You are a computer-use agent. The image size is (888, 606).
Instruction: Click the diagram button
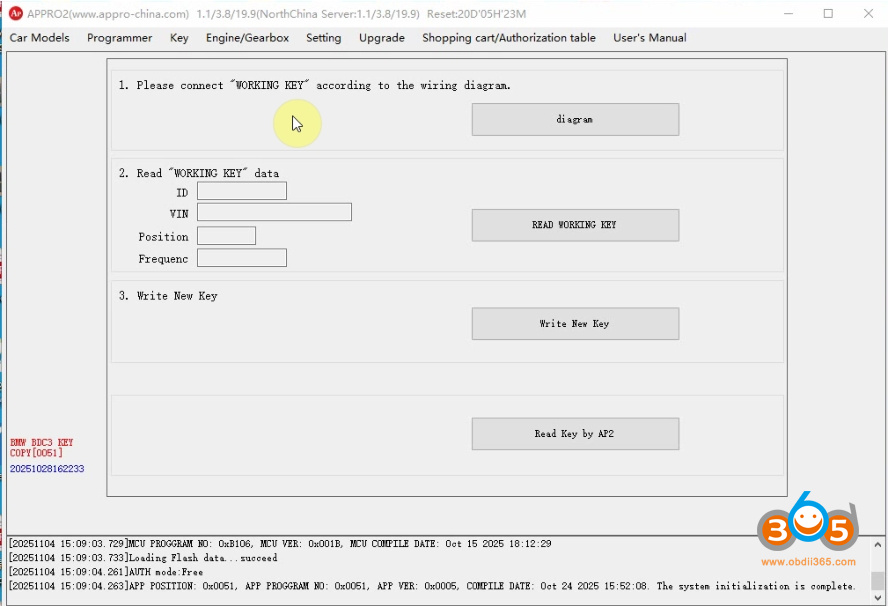click(575, 119)
